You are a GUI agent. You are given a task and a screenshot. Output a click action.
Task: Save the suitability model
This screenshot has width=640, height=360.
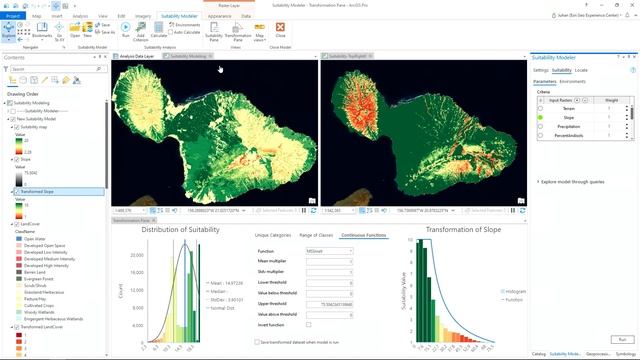(103, 25)
